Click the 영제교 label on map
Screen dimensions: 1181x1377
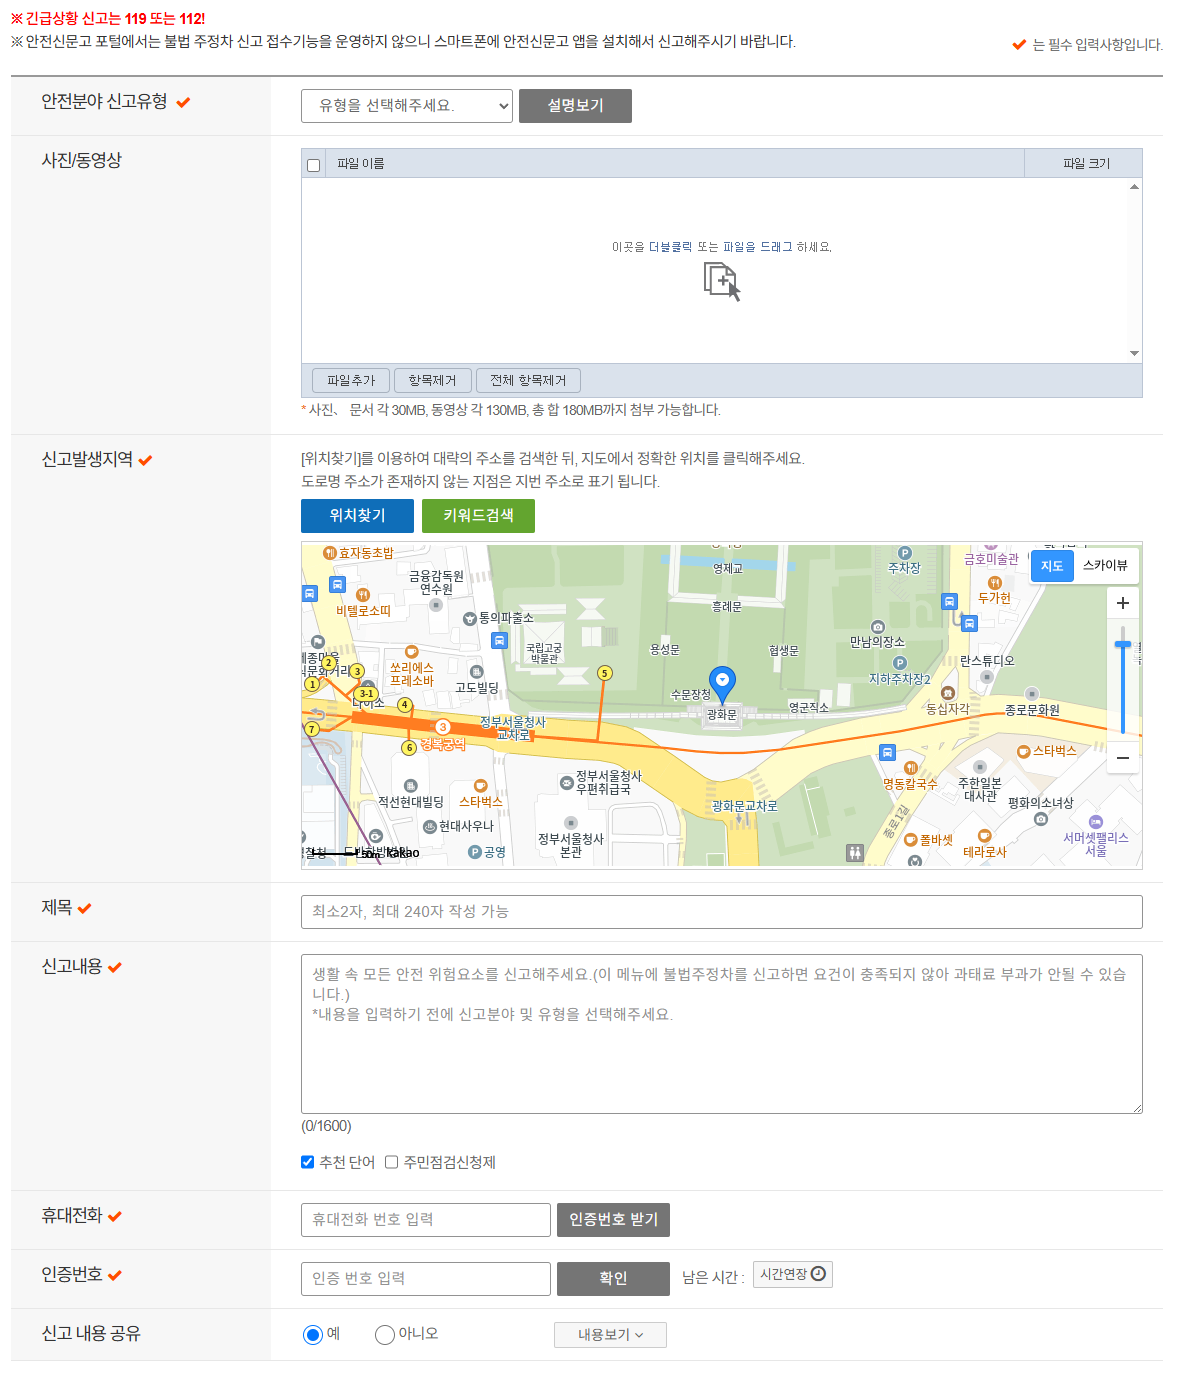click(728, 568)
